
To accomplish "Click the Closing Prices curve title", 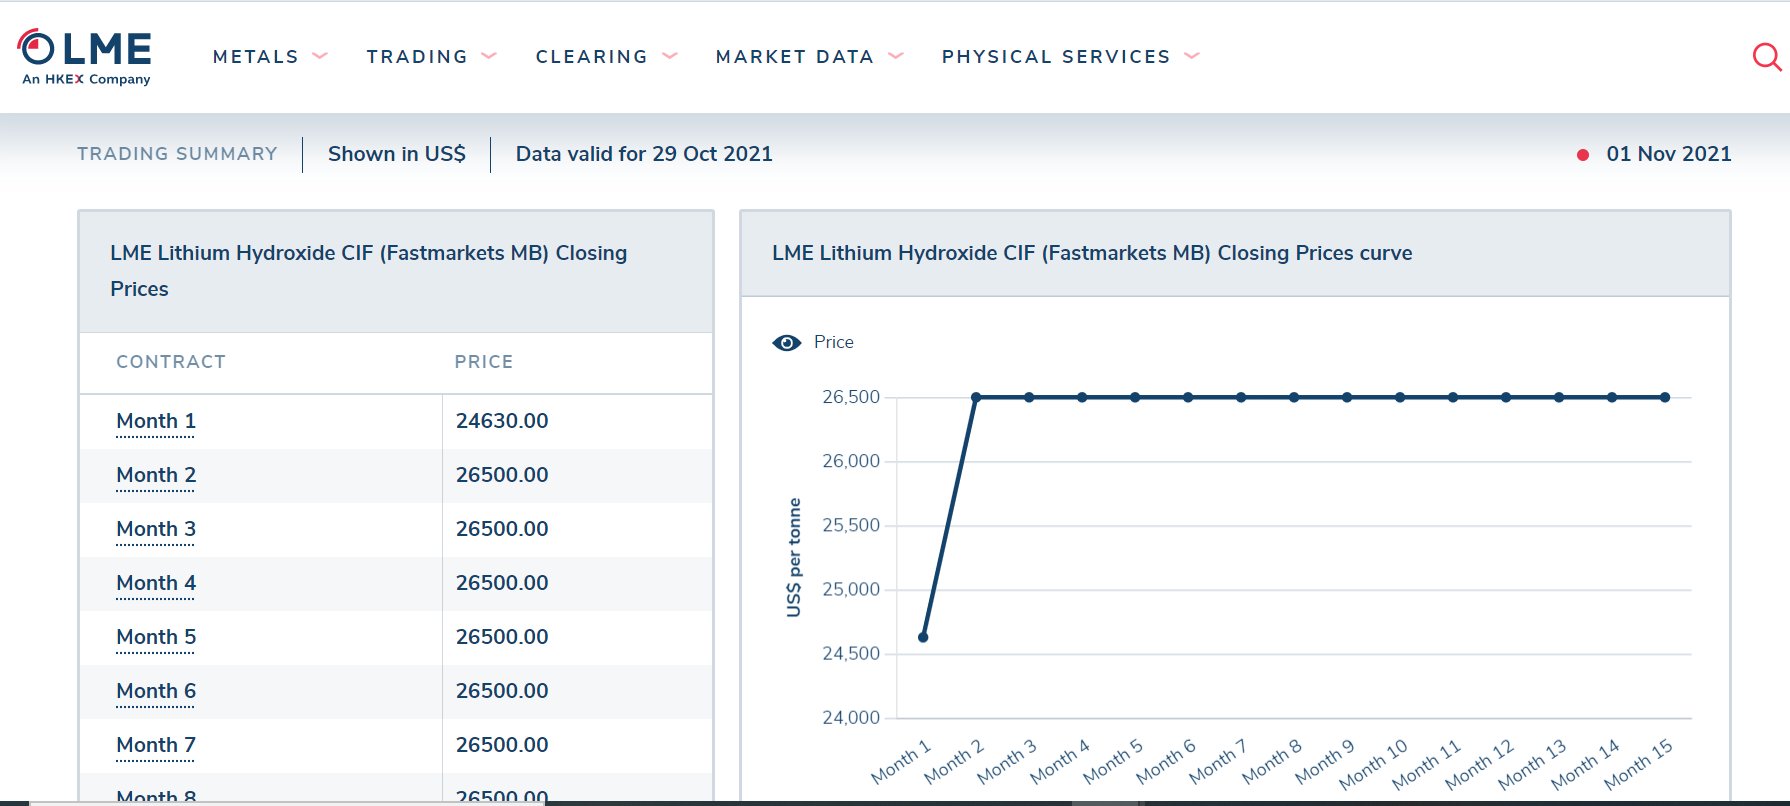I will [1092, 253].
